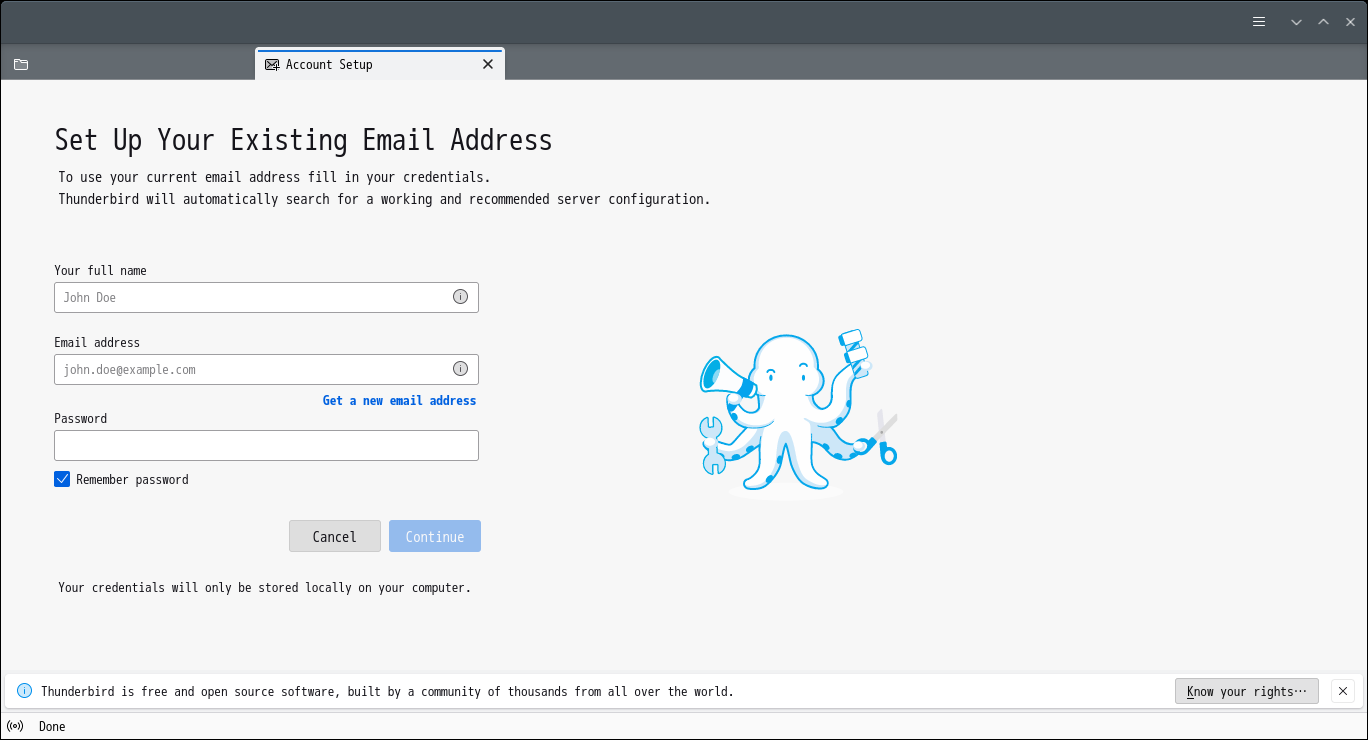Screen dimensions: 1368x740
Task: Click the text 'To use your current email address'
Action: point(274,177)
